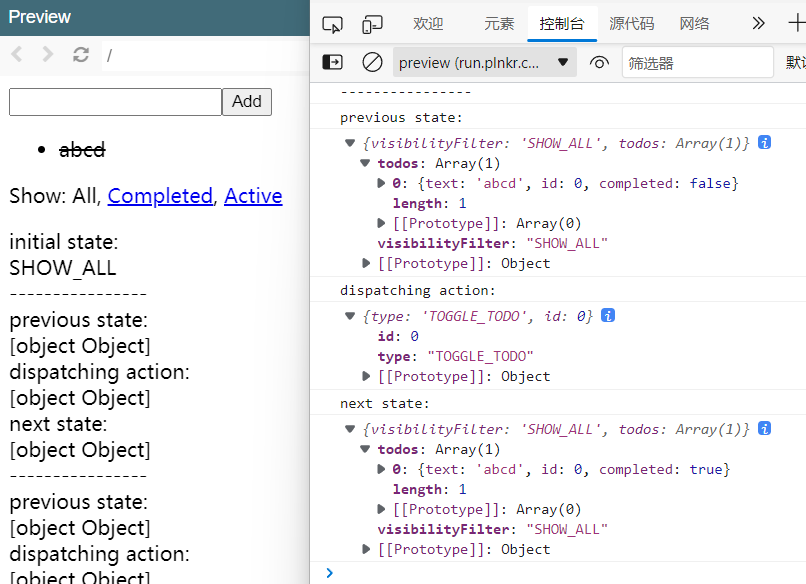Show Active todos link
Image resolution: width=806 pixels, height=584 pixels.
(x=253, y=196)
